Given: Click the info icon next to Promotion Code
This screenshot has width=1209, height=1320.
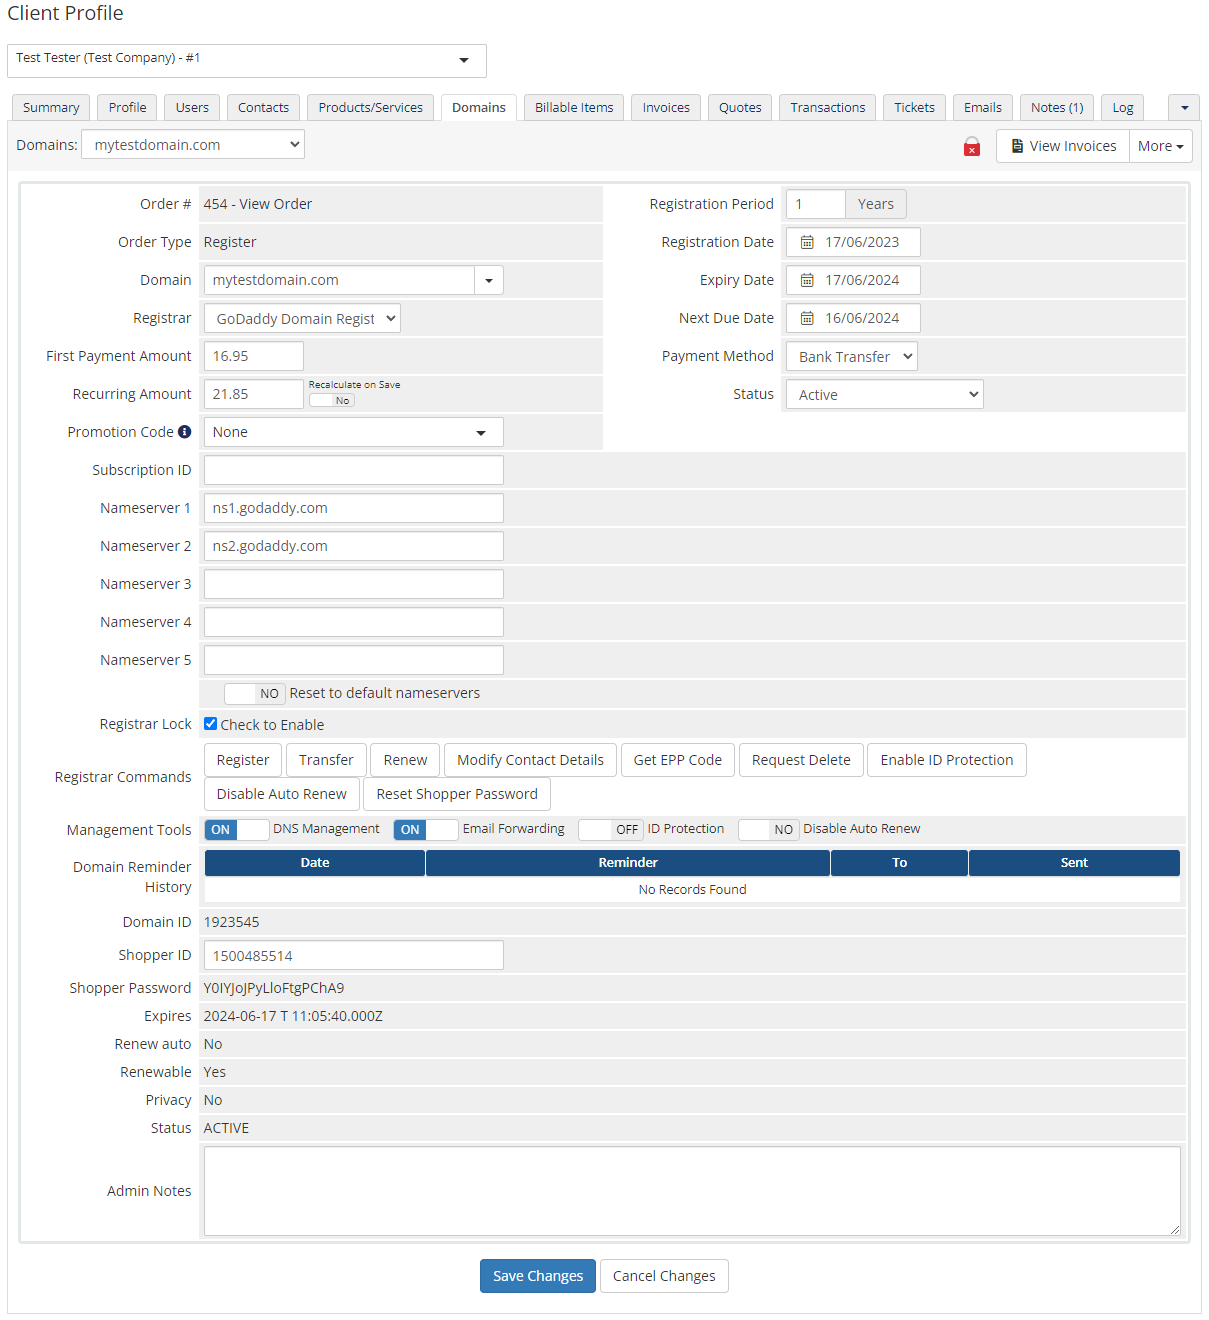Looking at the screenshot, I should pyautogui.click(x=186, y=431).
